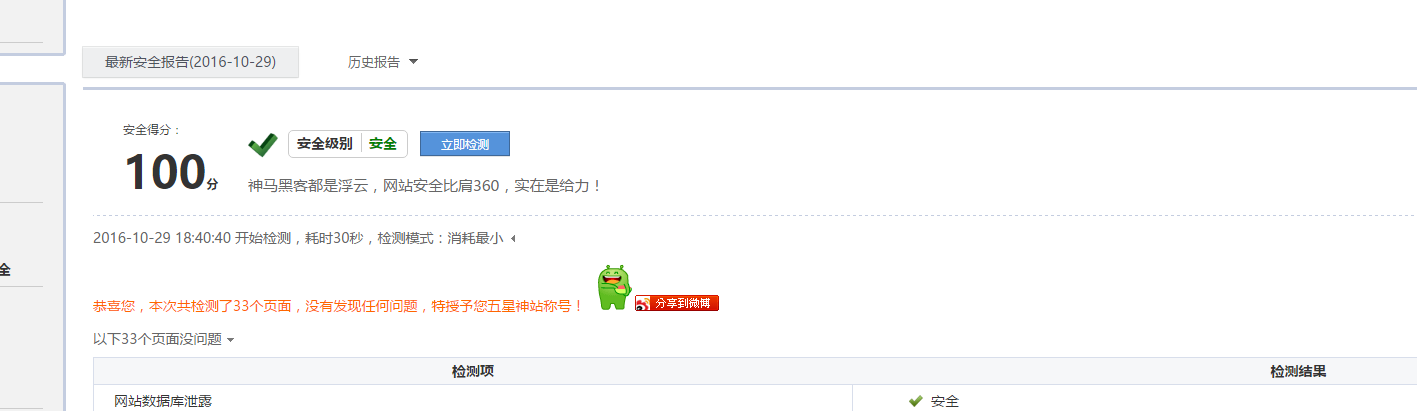Start a scan with the 立即检测 button

coord(465,144)
